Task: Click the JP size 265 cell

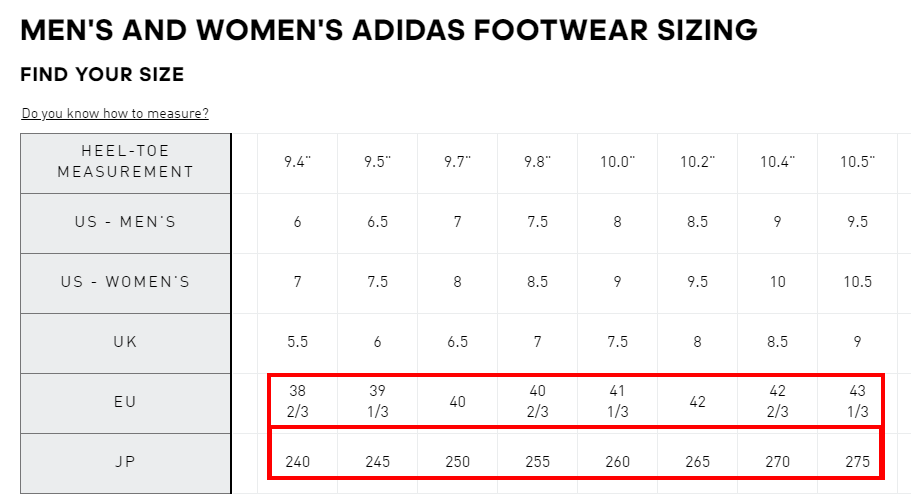Action: click(x=698, y=462)
